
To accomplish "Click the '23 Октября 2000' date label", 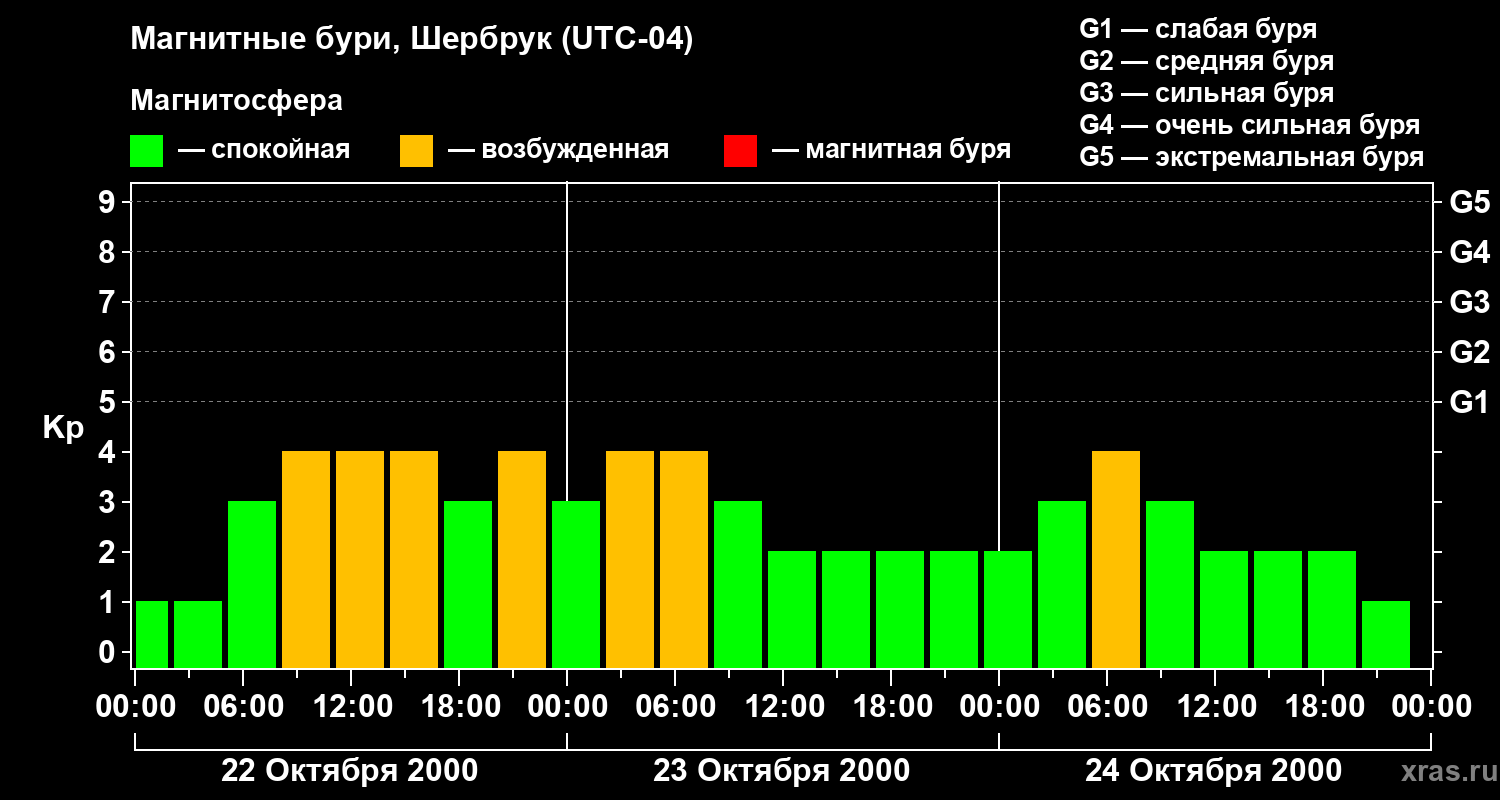I will click(x=781, y=771).
